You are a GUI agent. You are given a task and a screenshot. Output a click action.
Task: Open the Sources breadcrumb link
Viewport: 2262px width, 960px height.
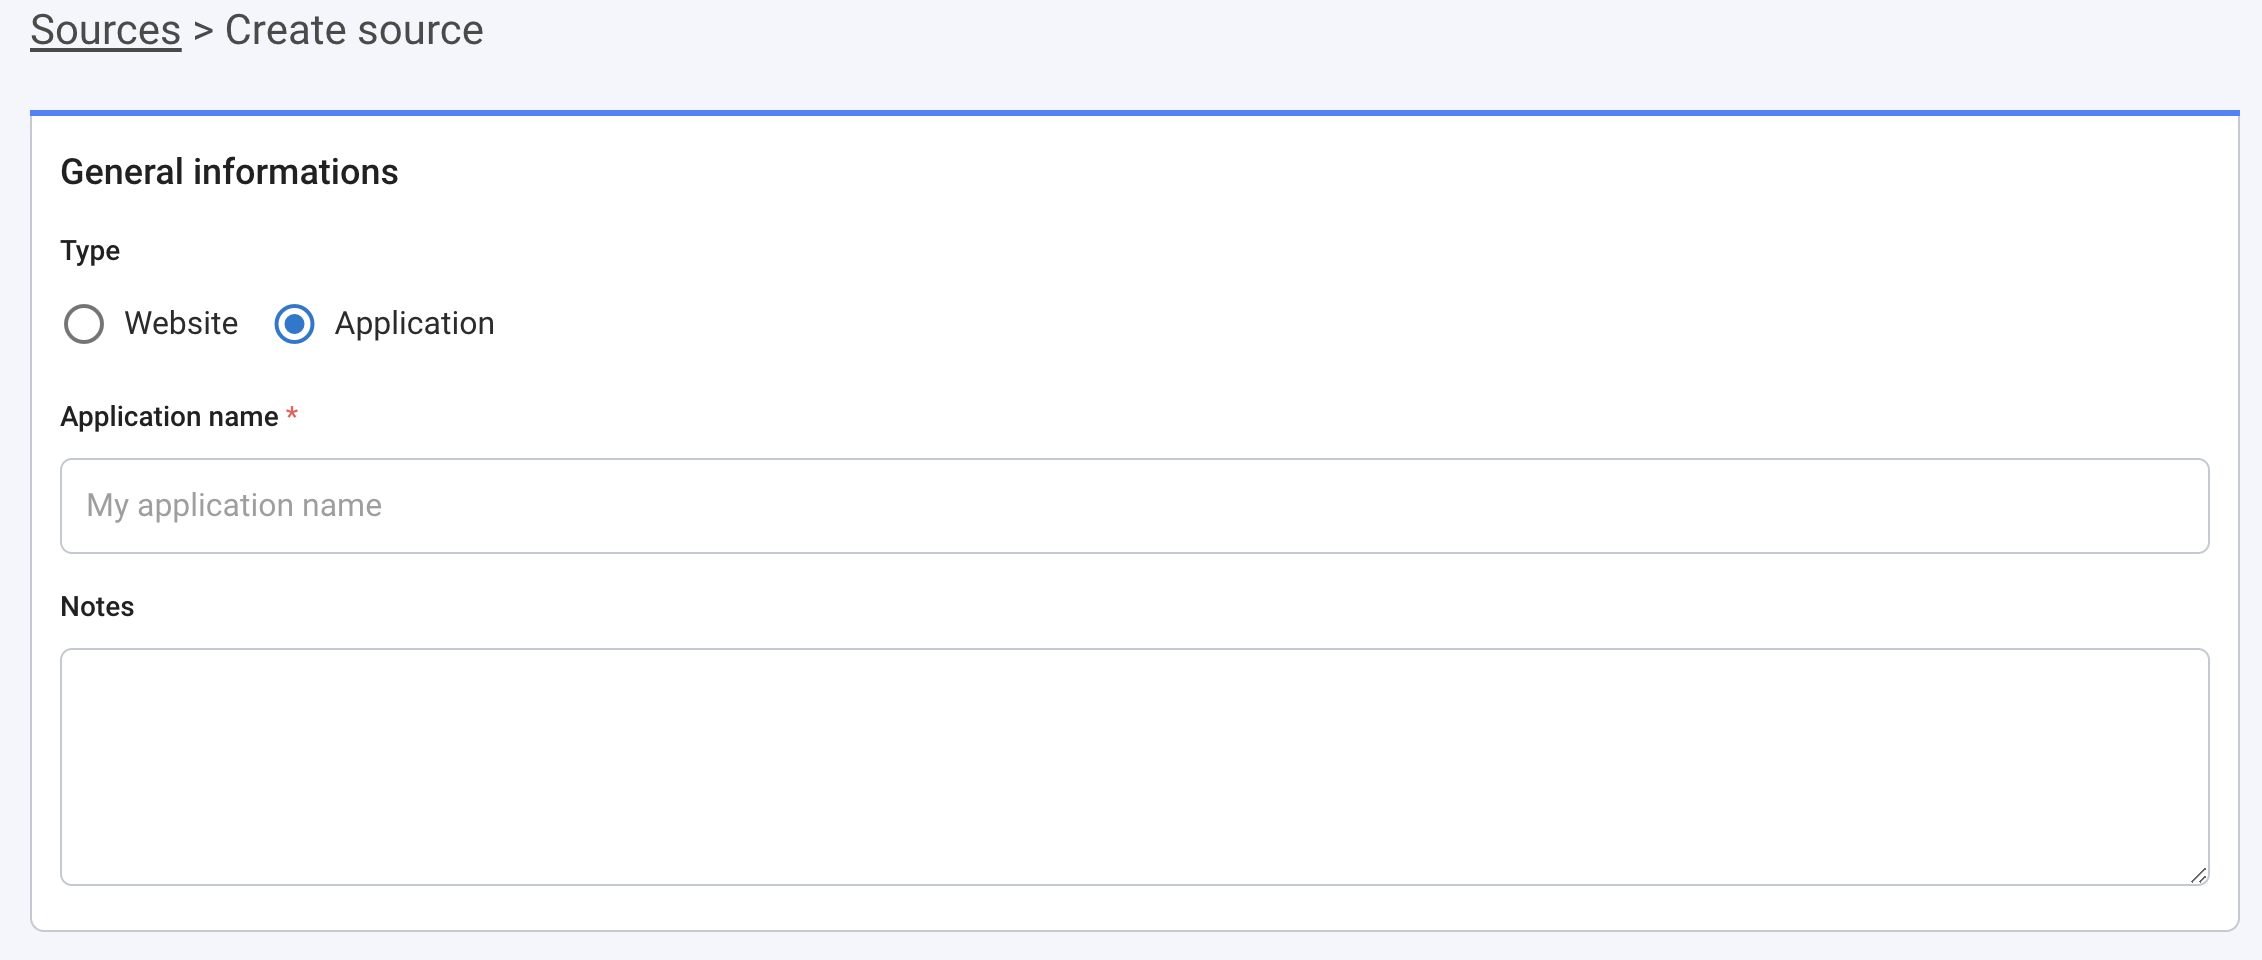105,30
